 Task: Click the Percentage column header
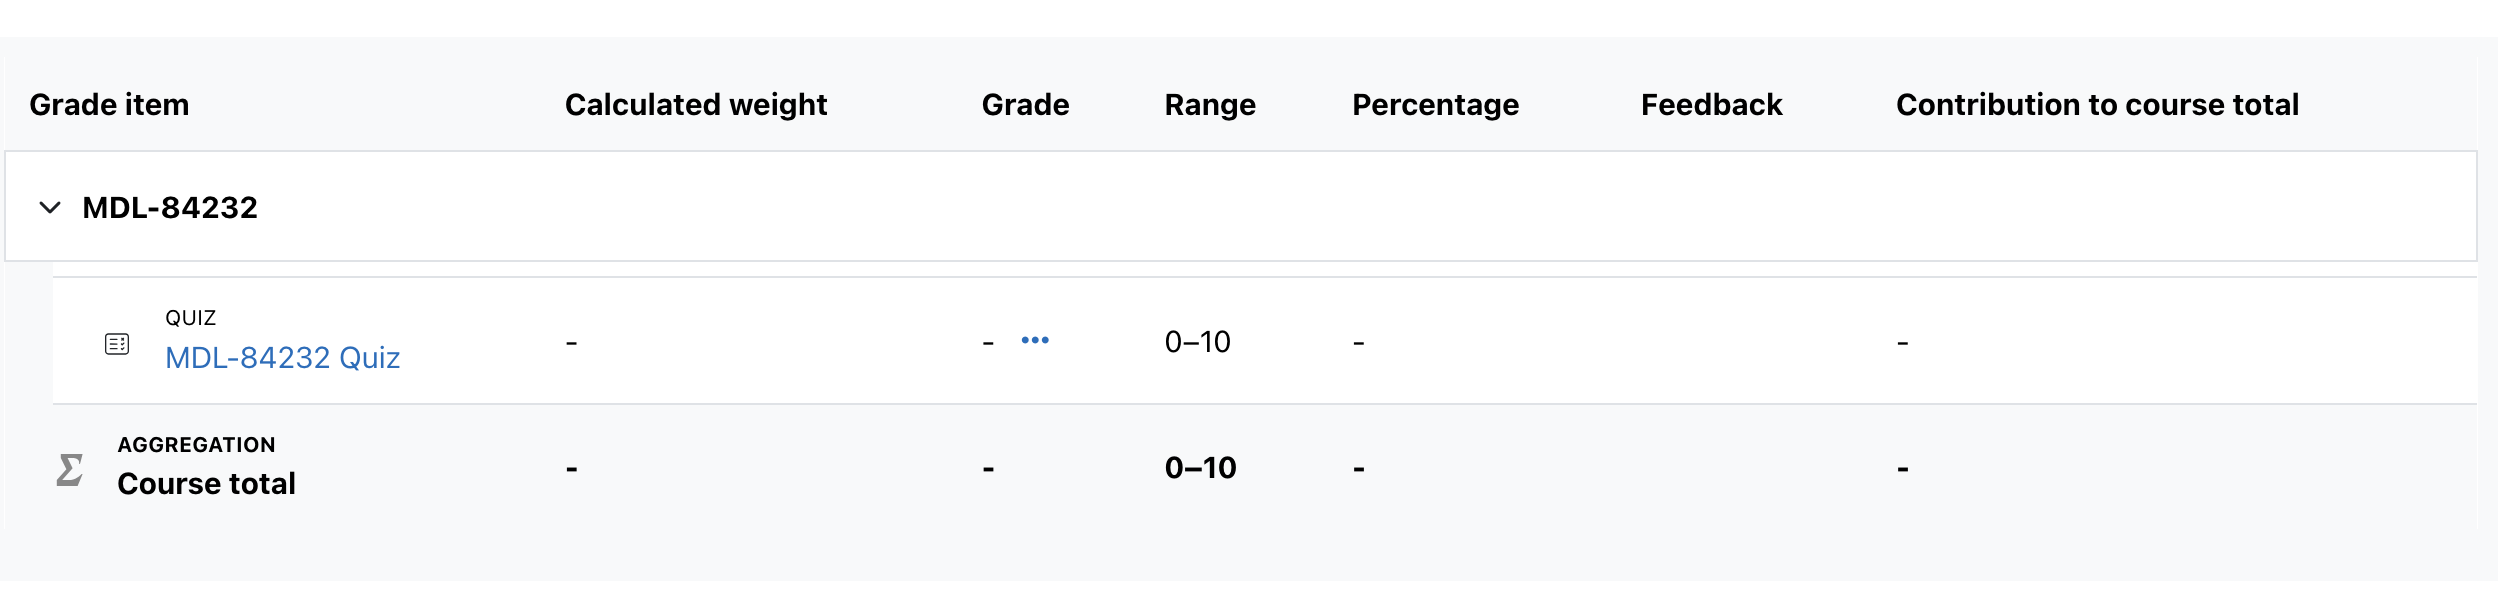click(x=1436, y=105)
